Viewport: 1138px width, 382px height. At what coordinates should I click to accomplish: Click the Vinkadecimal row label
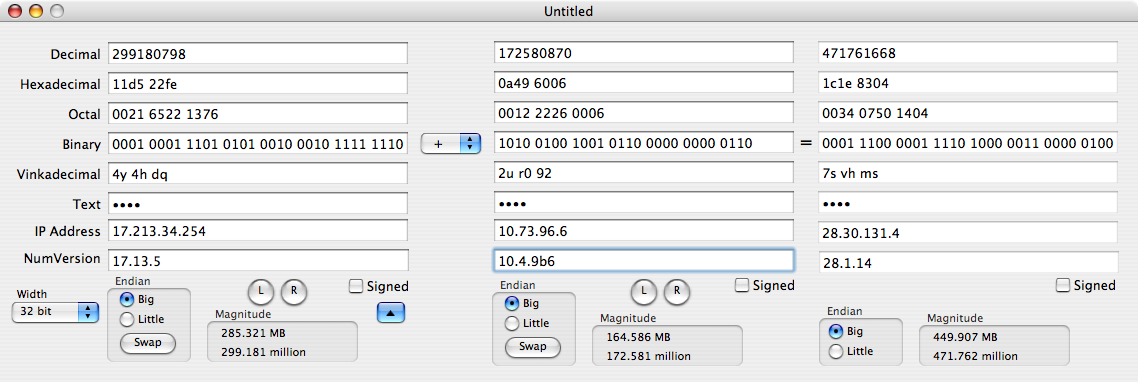coord(58,174)
